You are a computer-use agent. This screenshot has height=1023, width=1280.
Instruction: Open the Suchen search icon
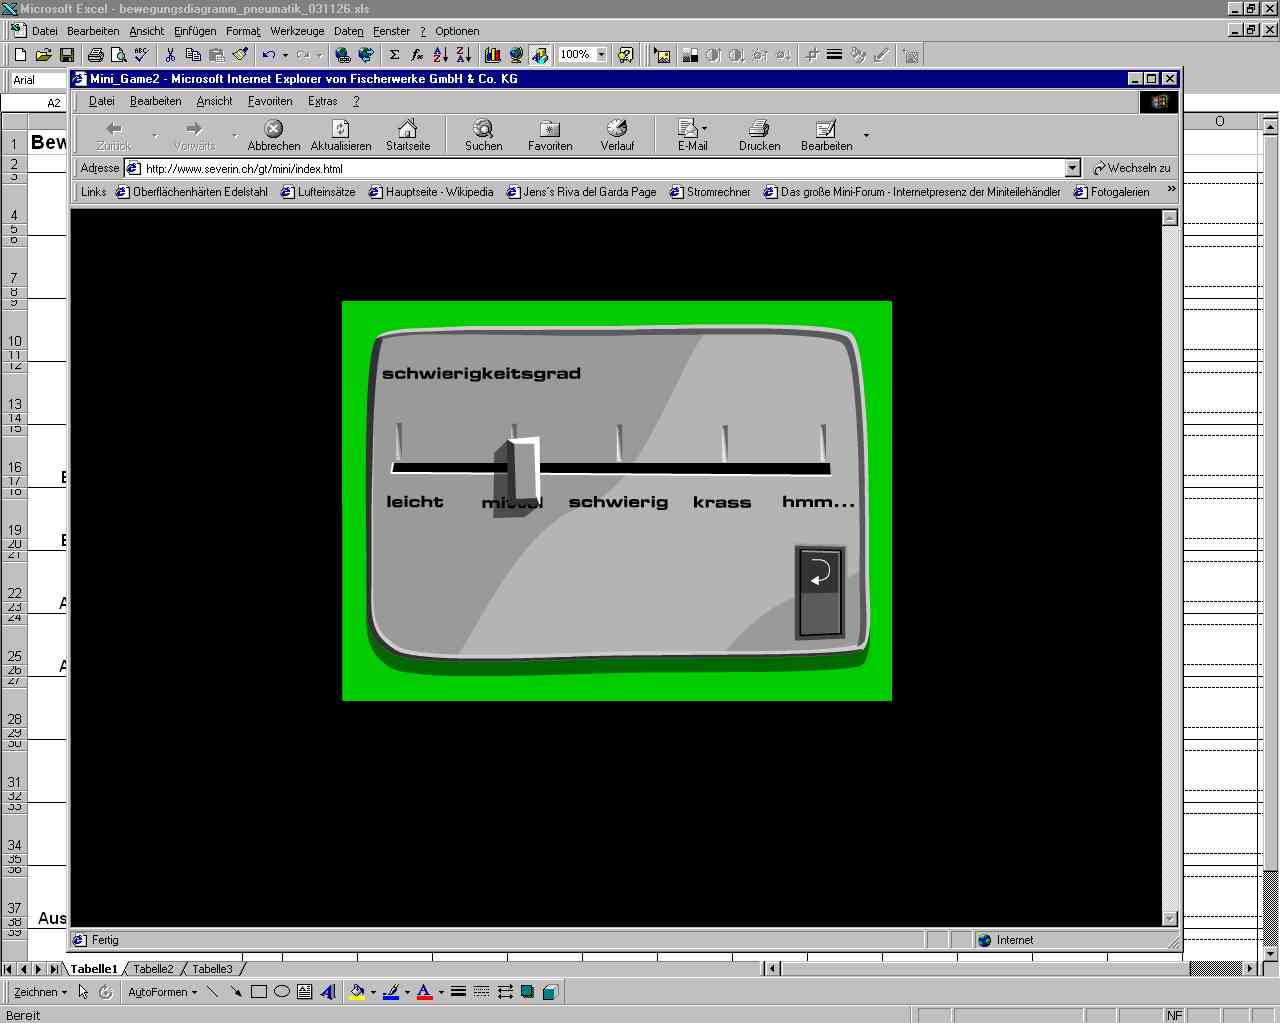click(483, 134)
